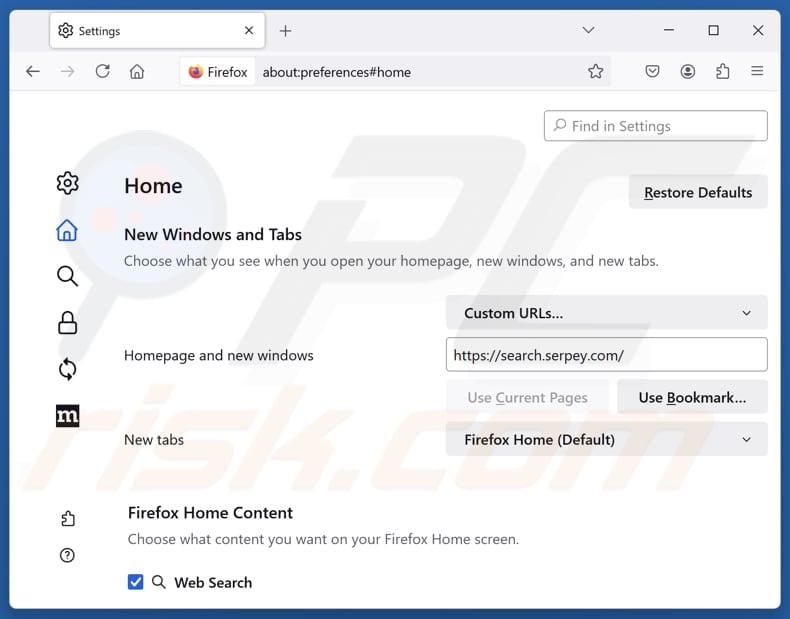Open the application hamburger menu

tap(757, 71)
